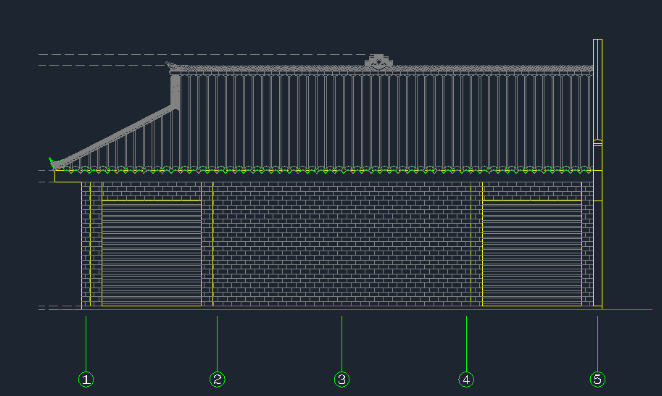Select the magenta ground line
This screenshot has width=662, height=396.
click(x=355, y=309)
